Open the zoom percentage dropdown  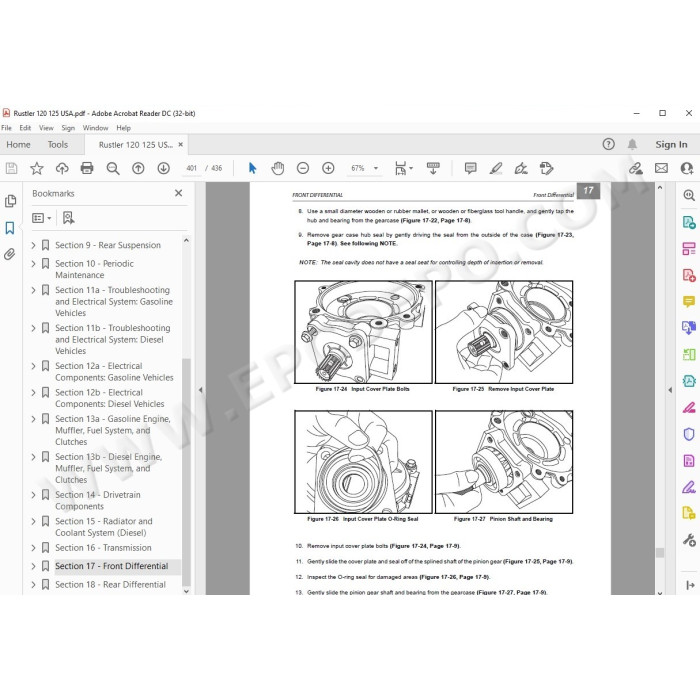click(x=376, y=168)
